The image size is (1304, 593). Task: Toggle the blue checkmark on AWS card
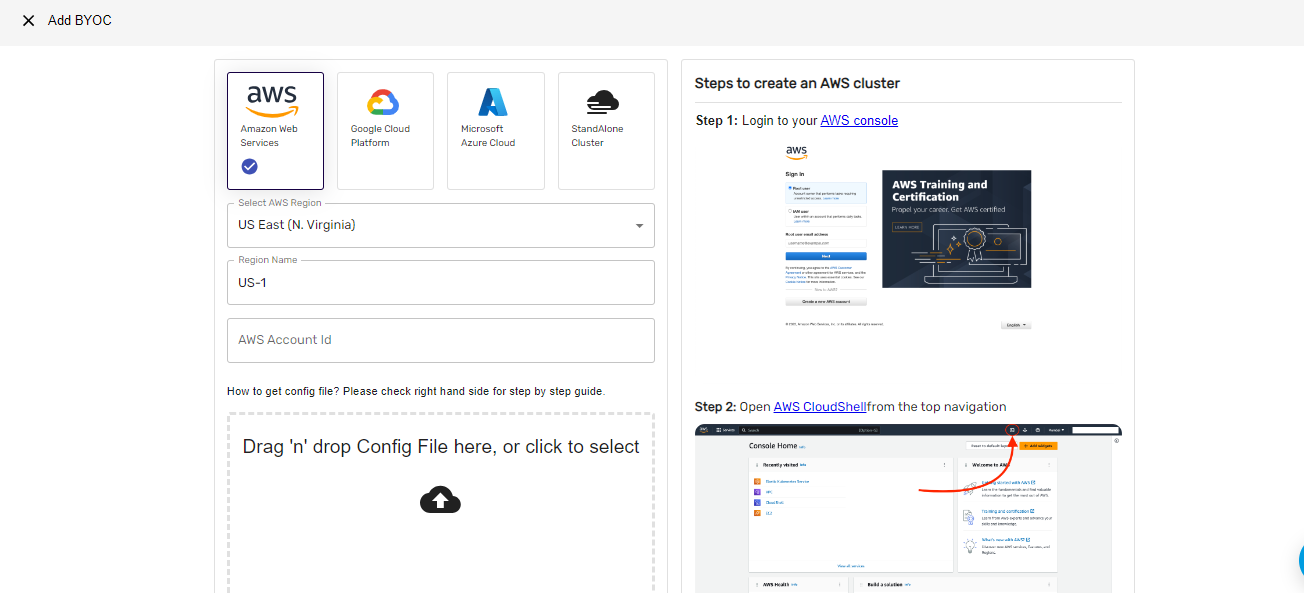pyautogui.click(x=250, y=167)
